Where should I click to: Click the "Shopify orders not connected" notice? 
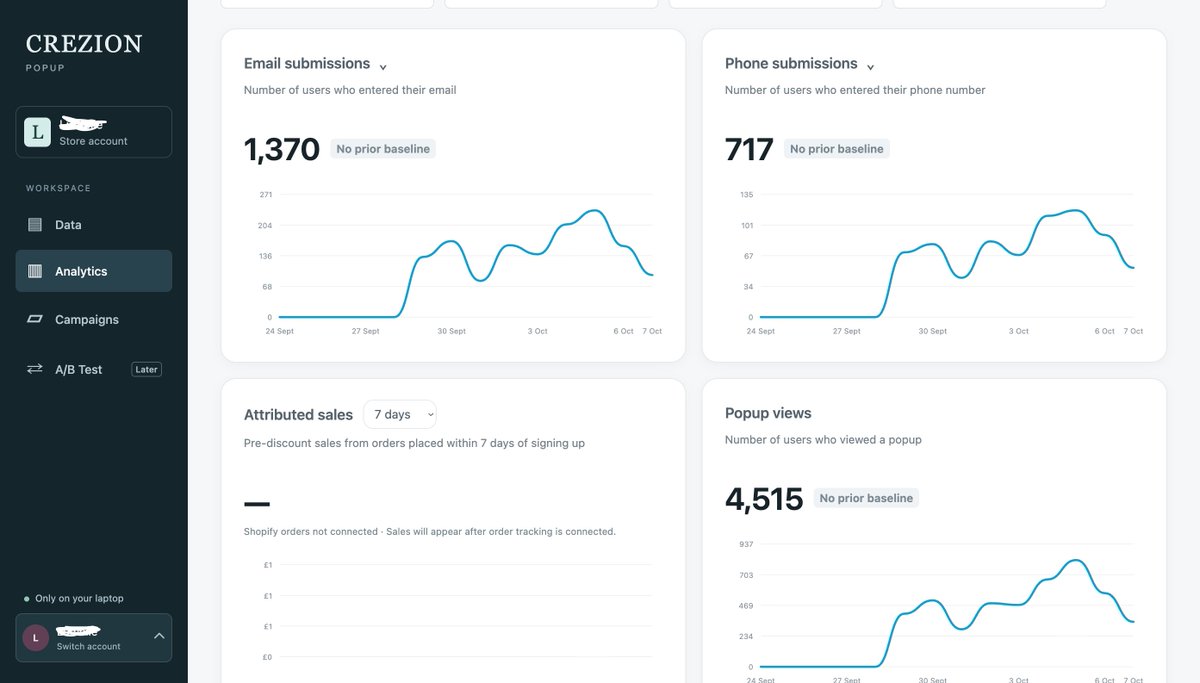click(x=430, y=532)
